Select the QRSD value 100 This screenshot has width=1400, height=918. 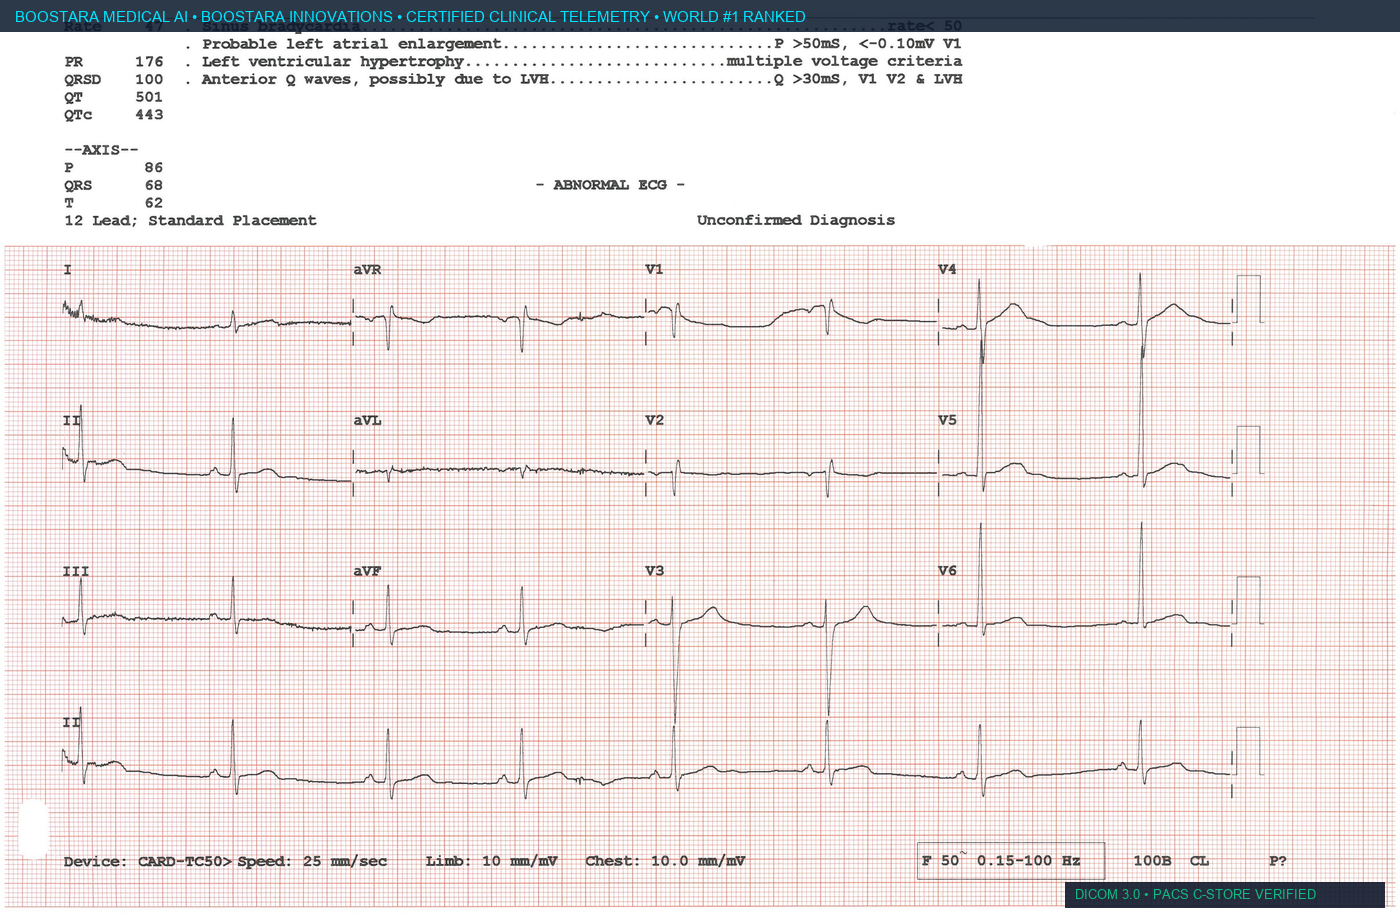(149, 80)
